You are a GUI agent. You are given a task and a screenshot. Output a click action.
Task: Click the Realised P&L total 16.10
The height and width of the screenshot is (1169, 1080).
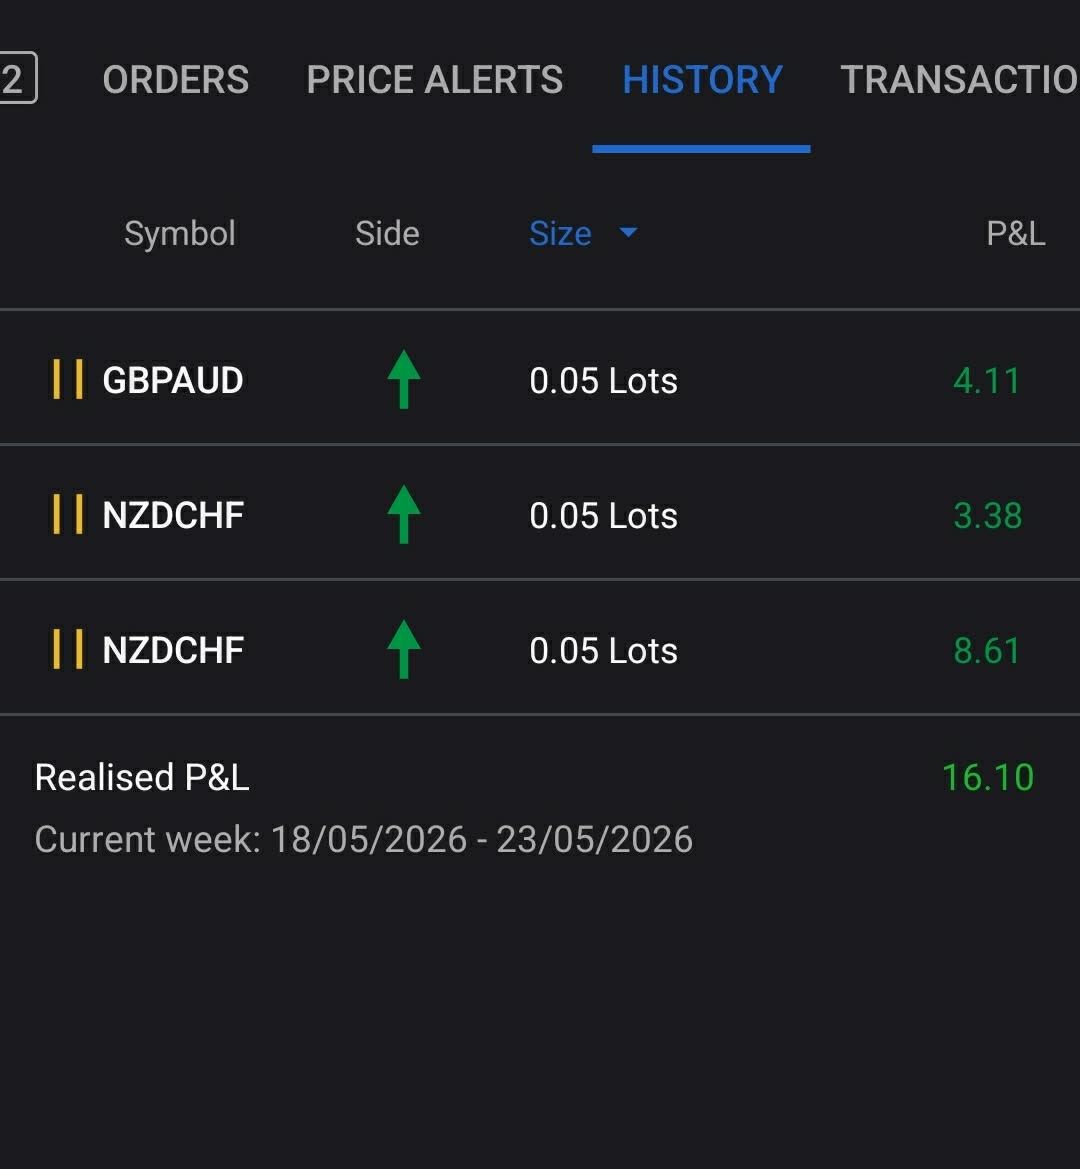(x=988, y=778)
